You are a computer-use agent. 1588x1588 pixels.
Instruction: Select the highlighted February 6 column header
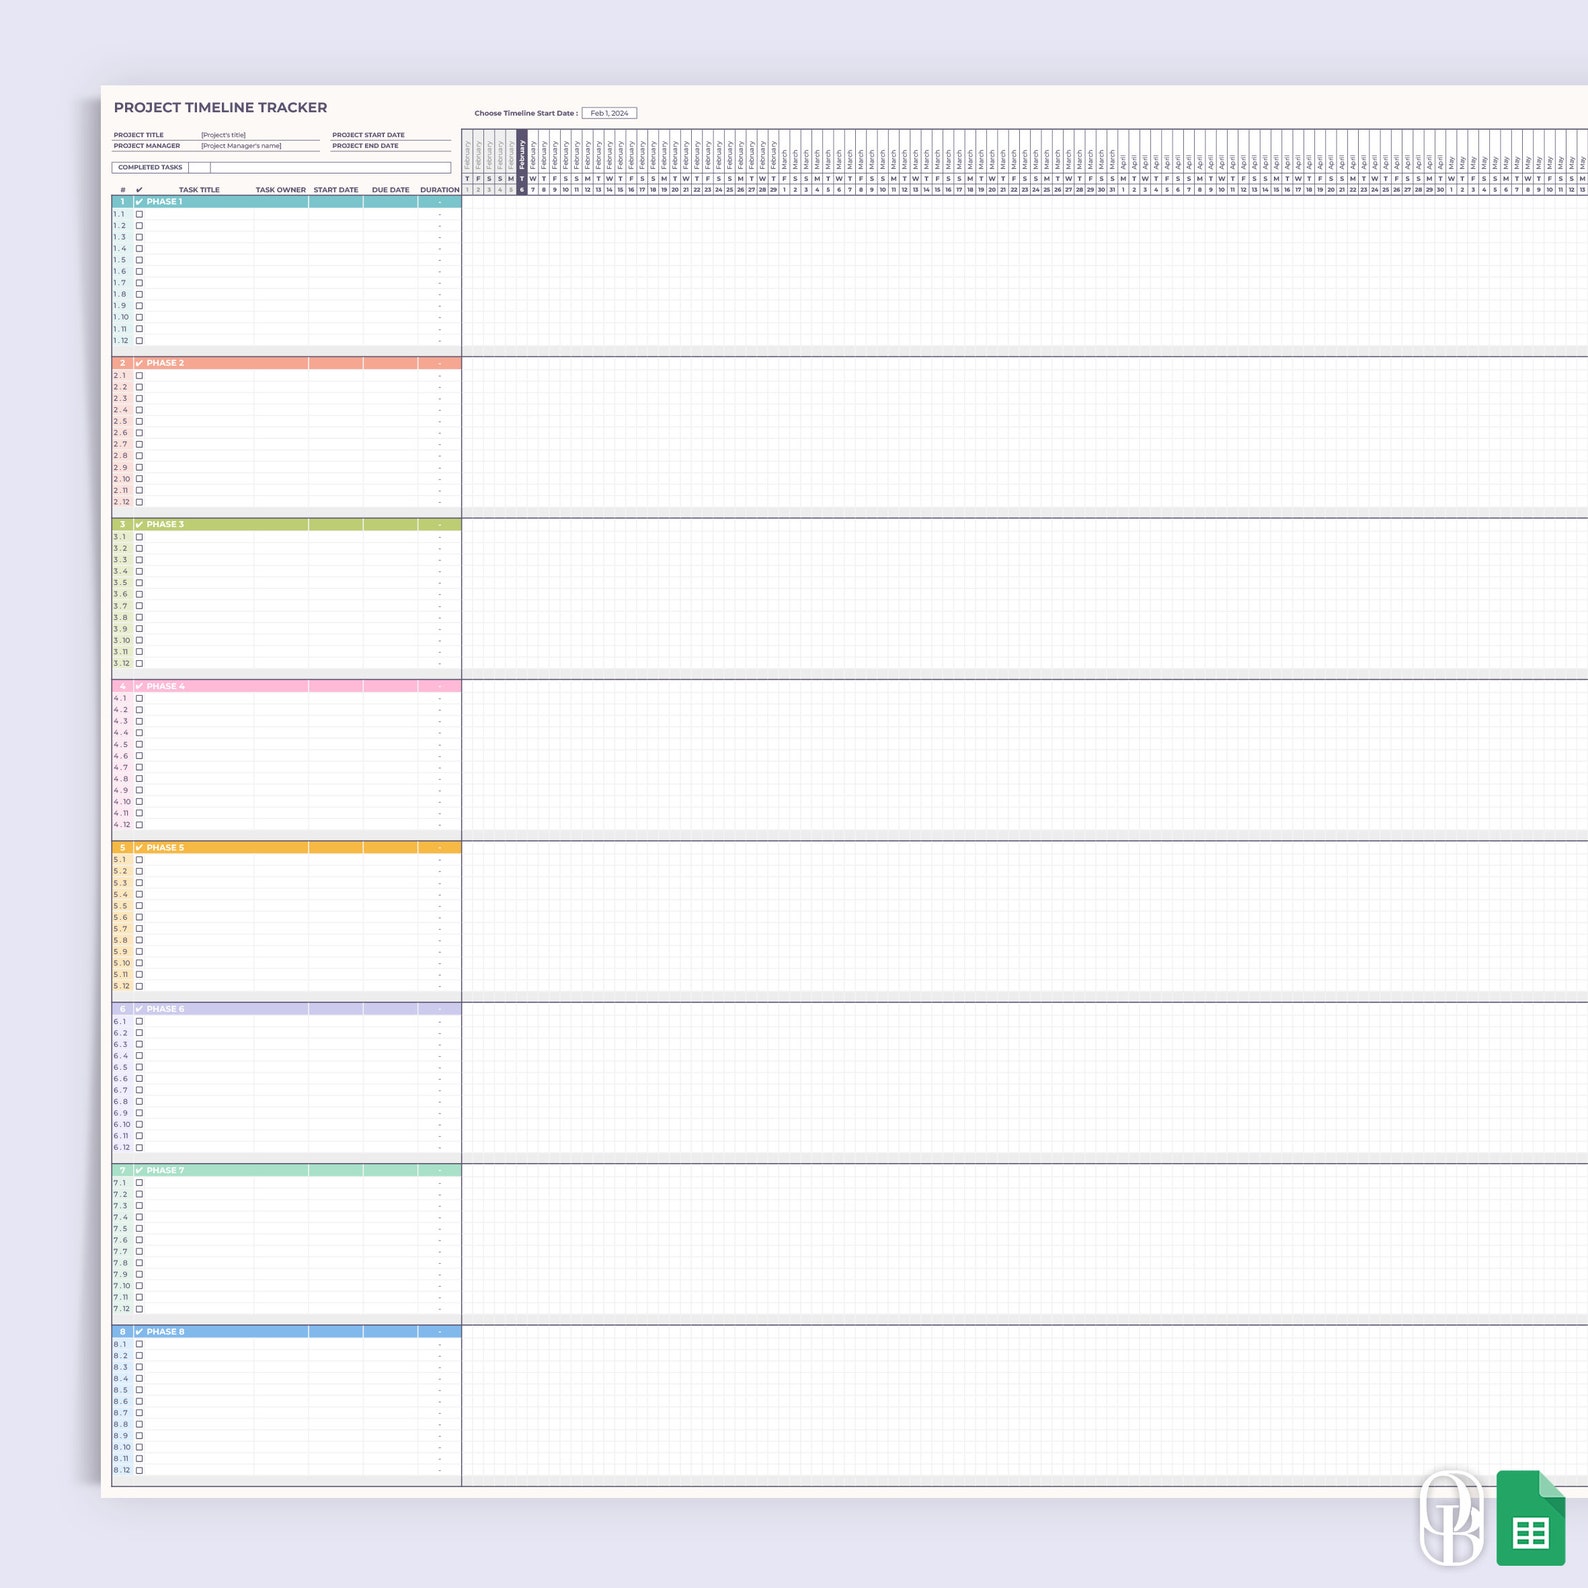coord(522,162)
